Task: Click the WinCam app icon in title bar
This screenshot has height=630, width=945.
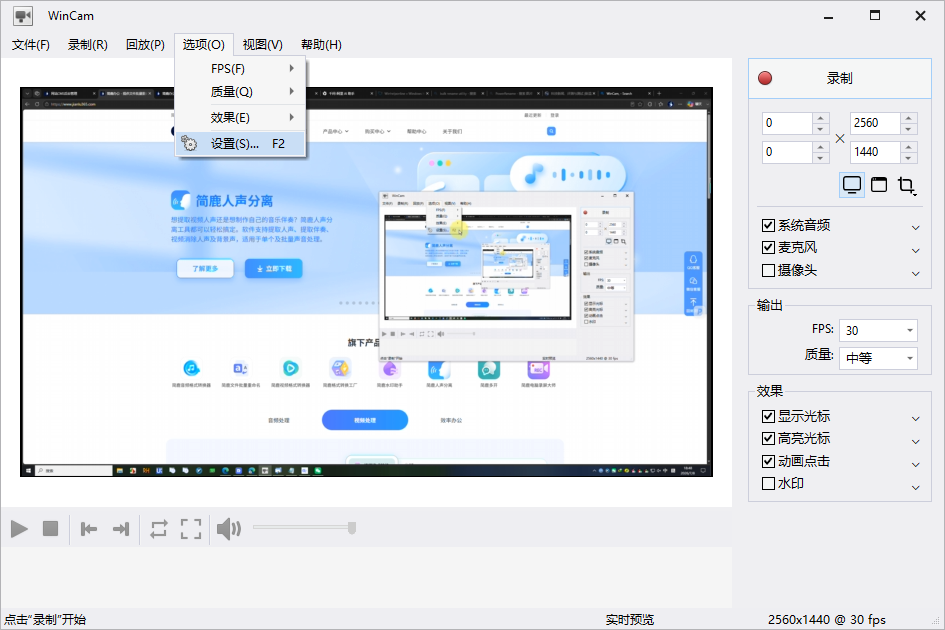Action: (x=23, y=16)
